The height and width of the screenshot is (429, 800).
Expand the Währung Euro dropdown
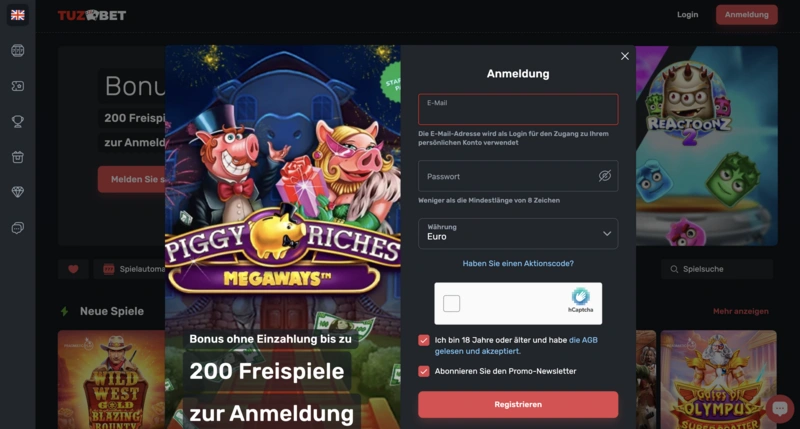518,234
